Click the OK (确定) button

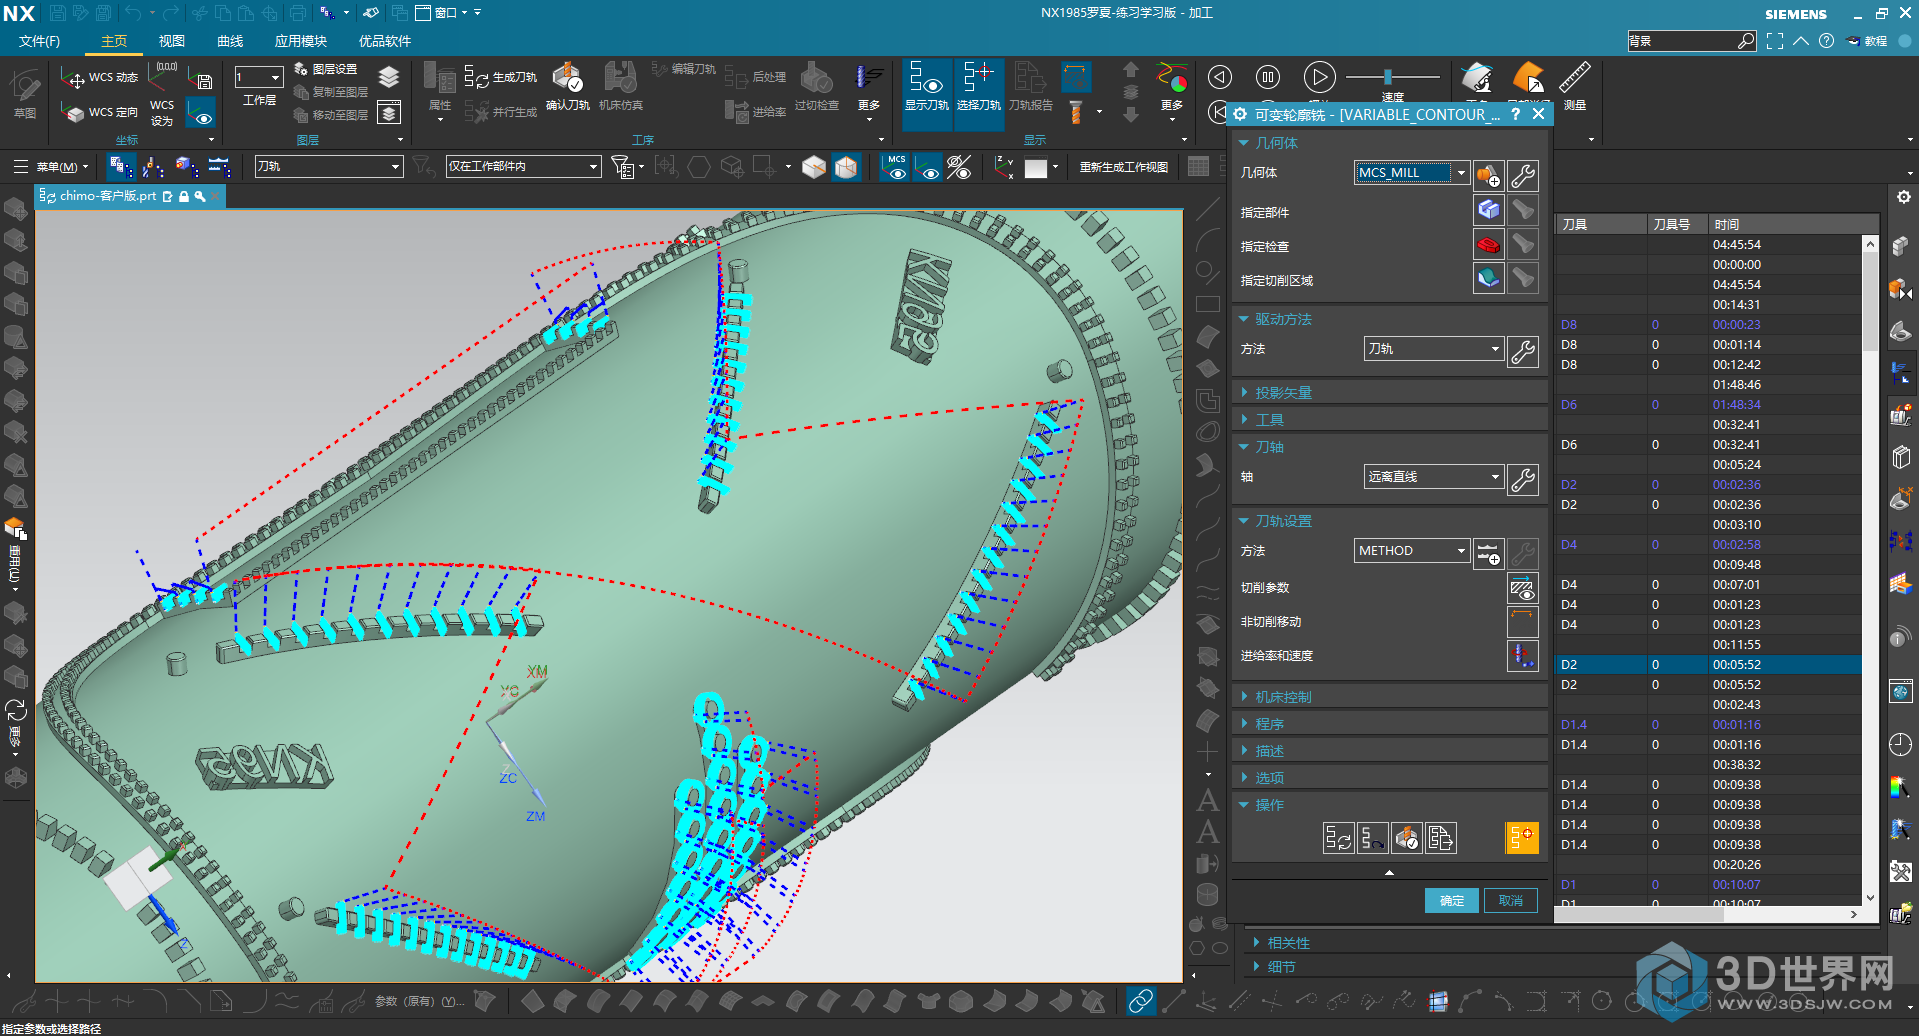pyautogui.click(x=1451, y=900)
